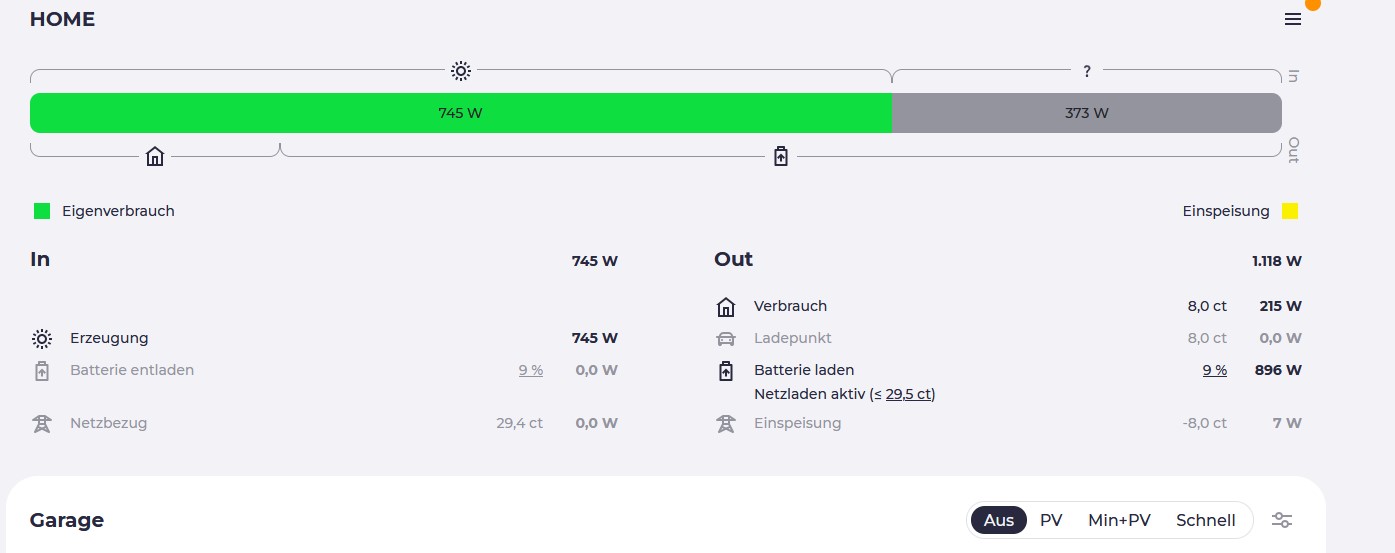Viewport: 1395px width, 553px height.
Task: Select the Aus charging mode
Action: [x=998, y=520]
